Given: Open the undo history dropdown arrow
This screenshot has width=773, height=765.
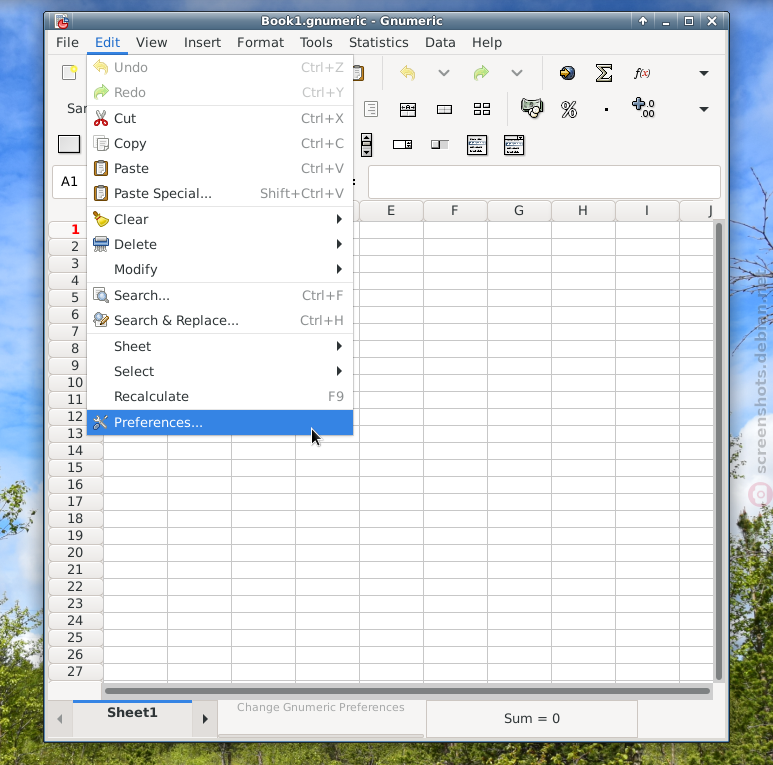Looking at the screenshot, I should coord(444,73).
